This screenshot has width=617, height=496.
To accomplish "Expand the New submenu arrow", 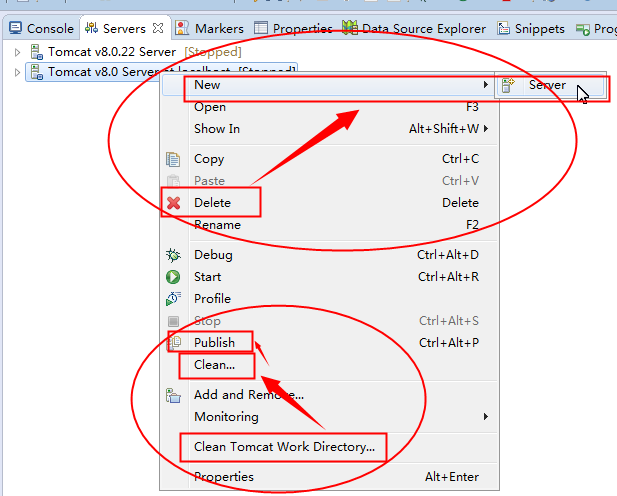I will pyautogui.click(x=486, y=85).
